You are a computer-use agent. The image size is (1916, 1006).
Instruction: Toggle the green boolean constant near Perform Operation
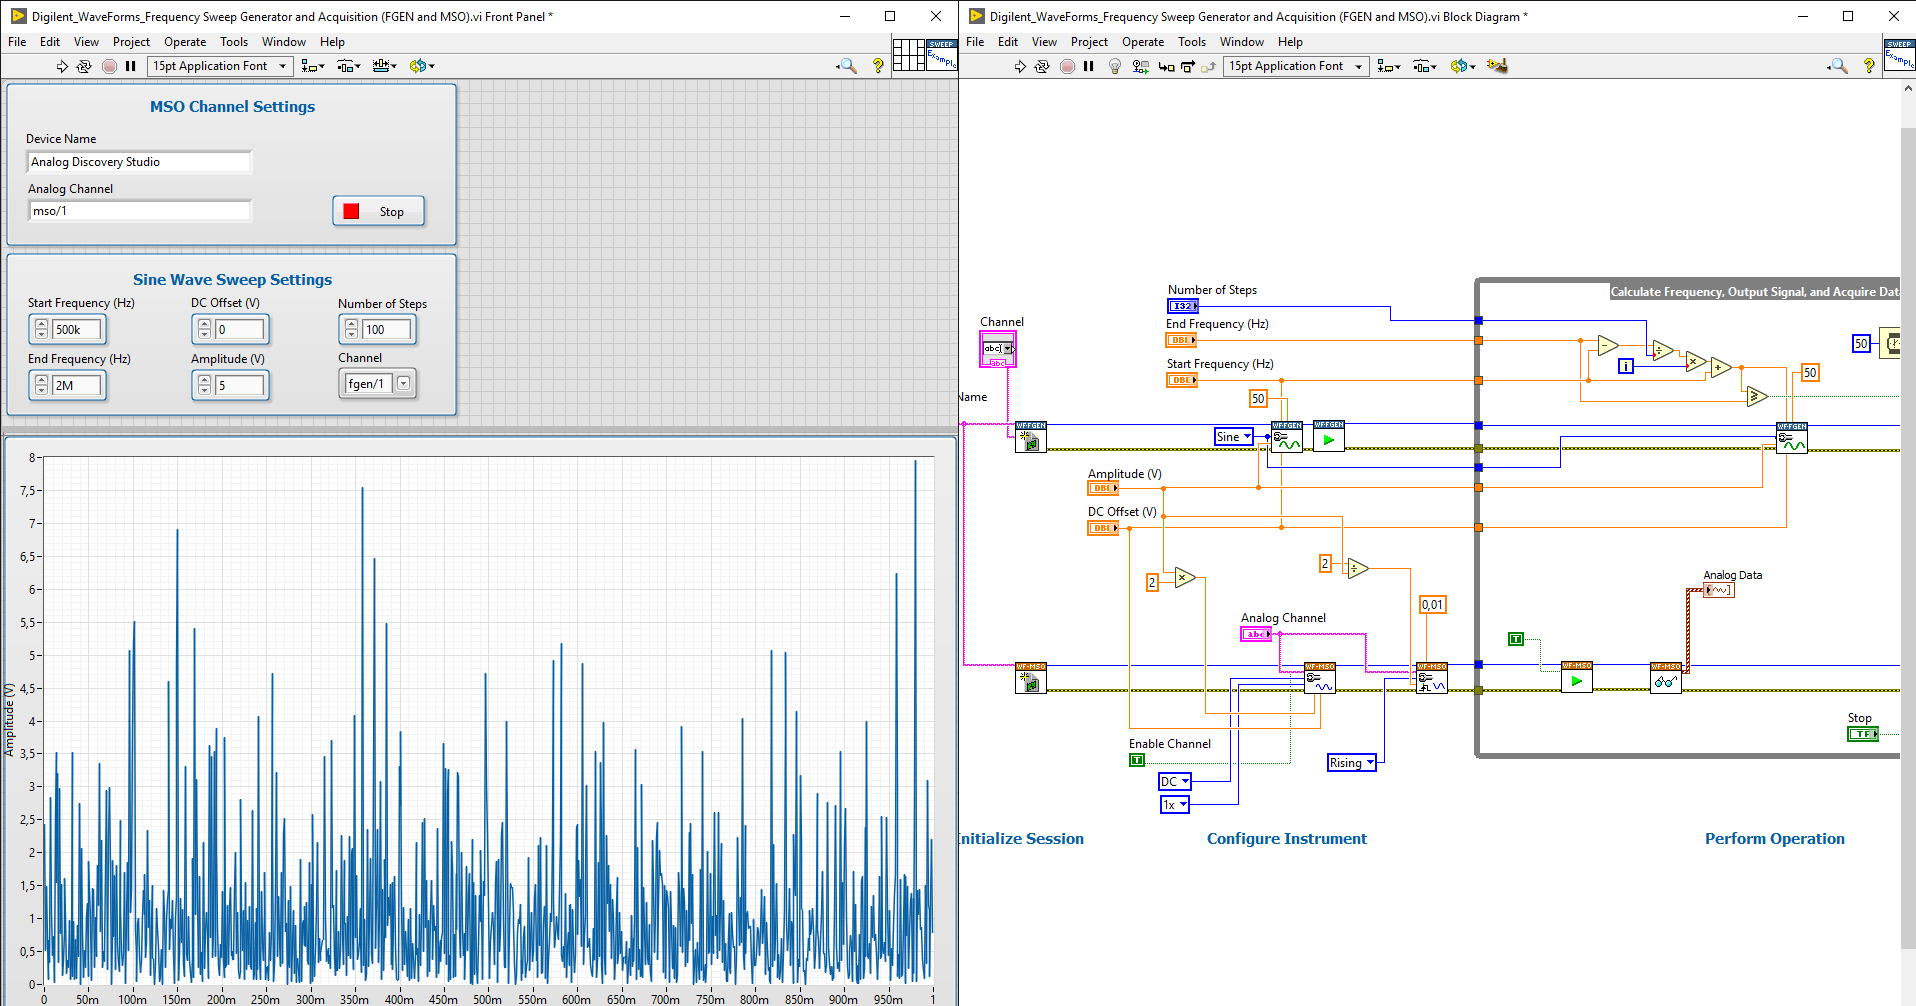(x=1515, y=639)
